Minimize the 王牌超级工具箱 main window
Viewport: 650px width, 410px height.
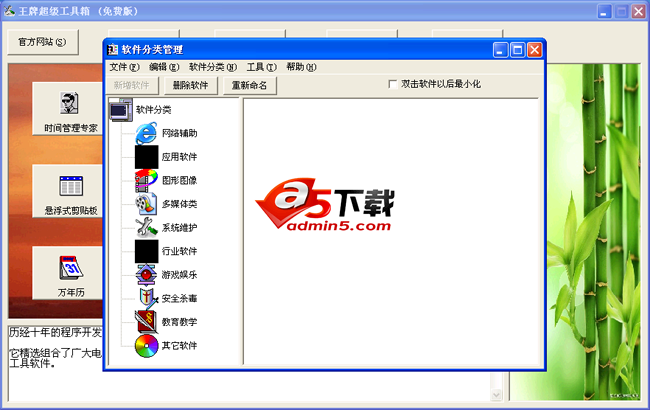pyautogui.click(x=604, y=11)
